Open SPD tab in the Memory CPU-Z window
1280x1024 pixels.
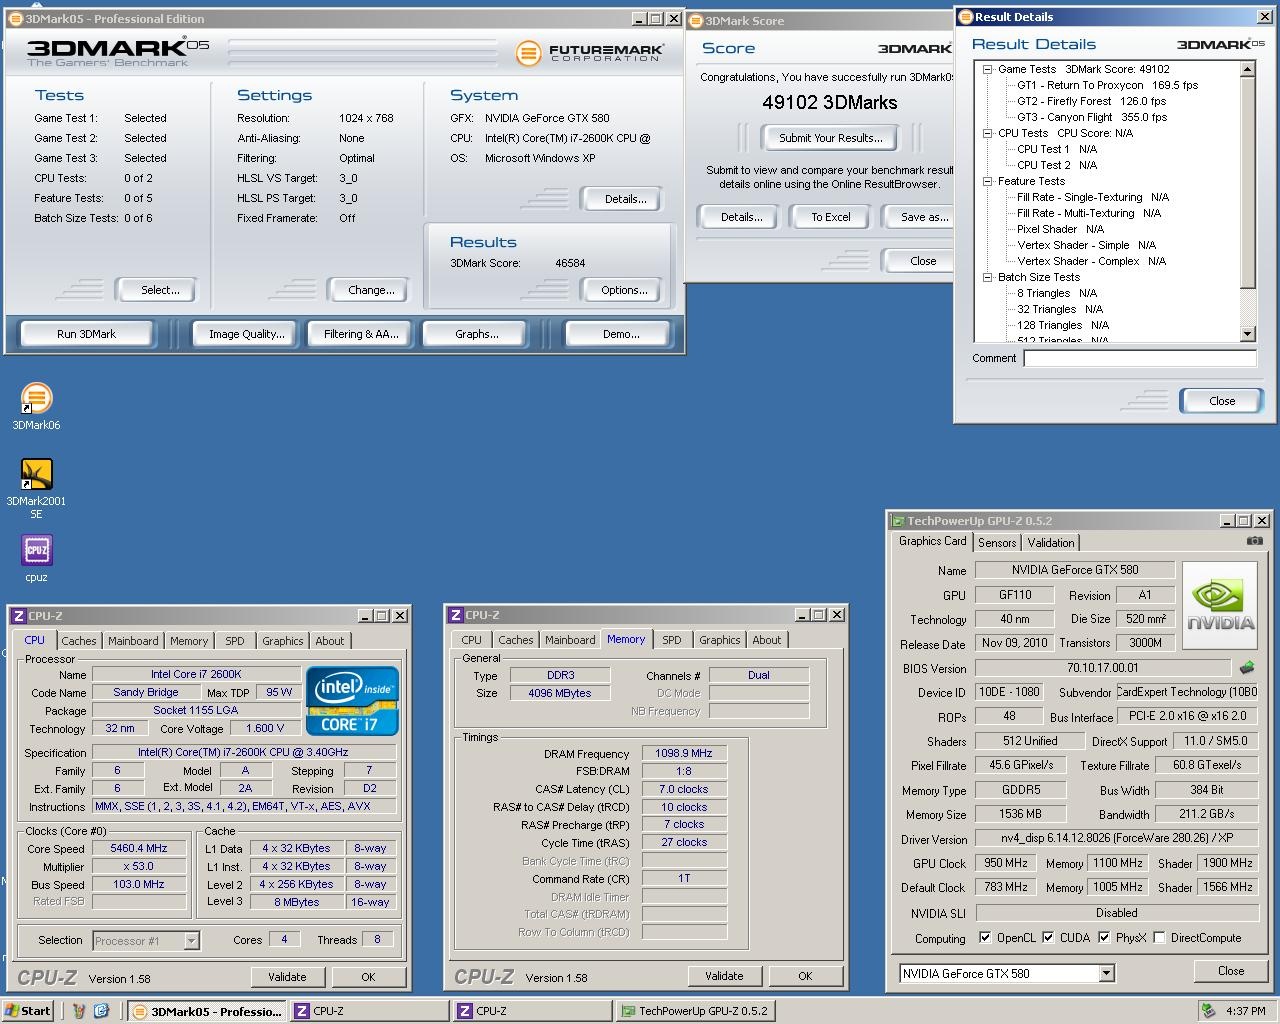[672, 640]
